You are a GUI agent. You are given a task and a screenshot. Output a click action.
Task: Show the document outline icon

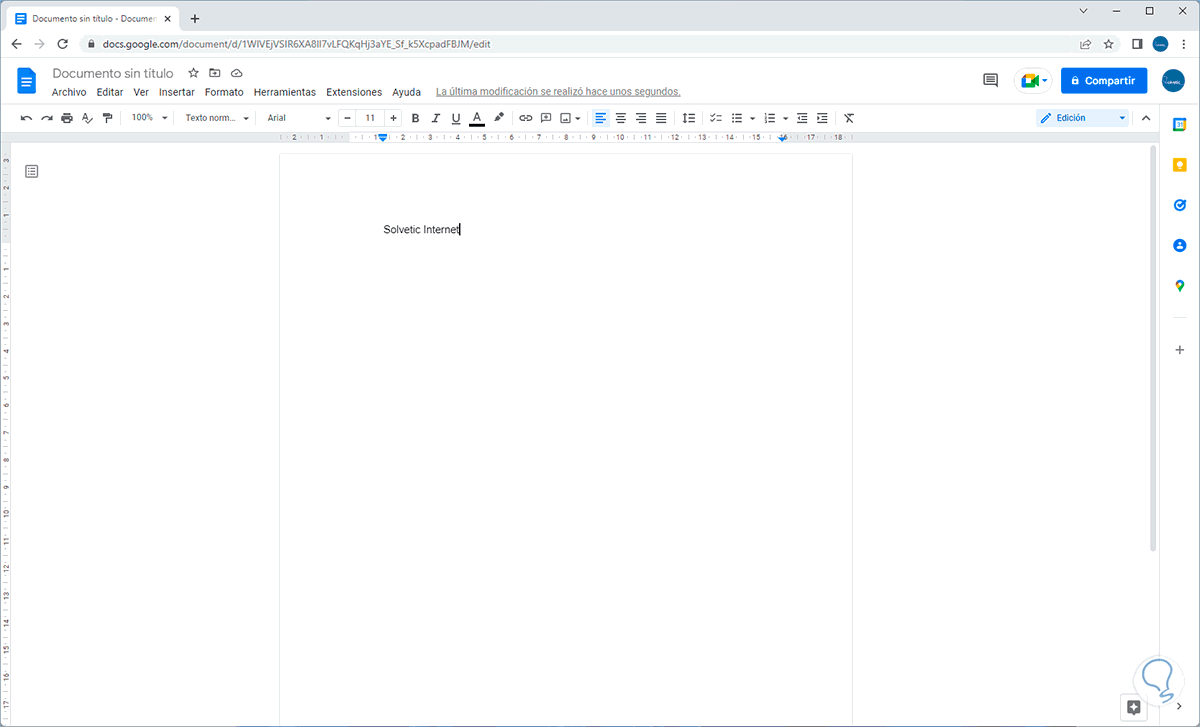click(x=32, y=171)
